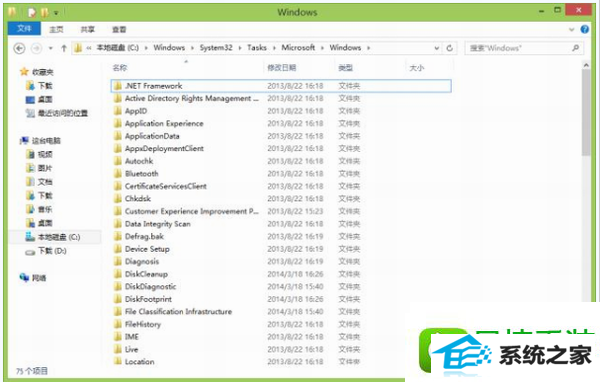
Task: Open recent locations dropdown arrow
Action: click(51, 48)
